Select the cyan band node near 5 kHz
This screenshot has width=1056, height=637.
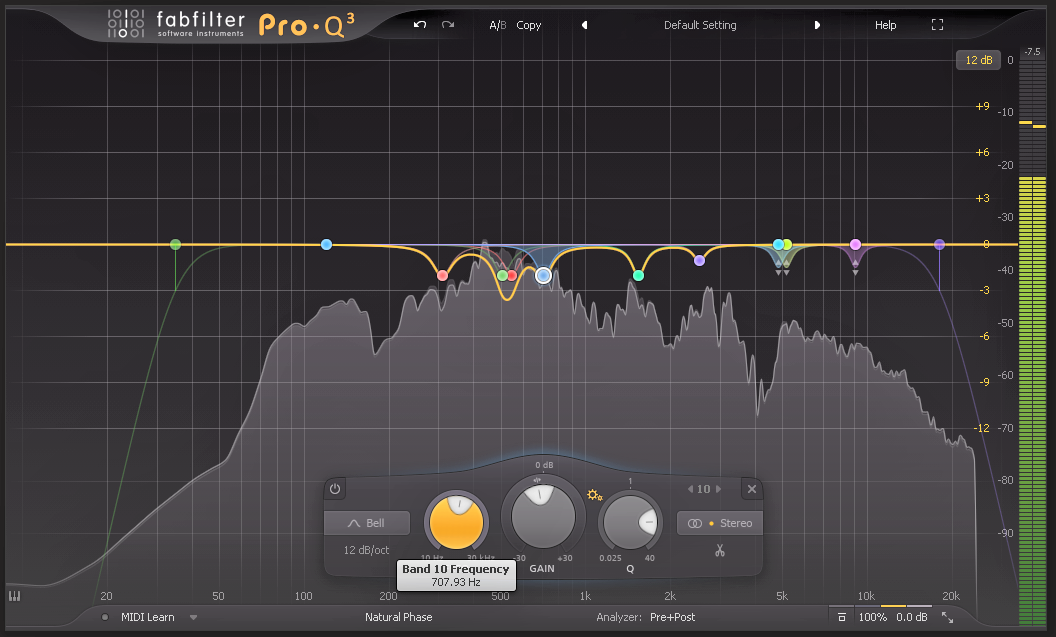point(778,244)
